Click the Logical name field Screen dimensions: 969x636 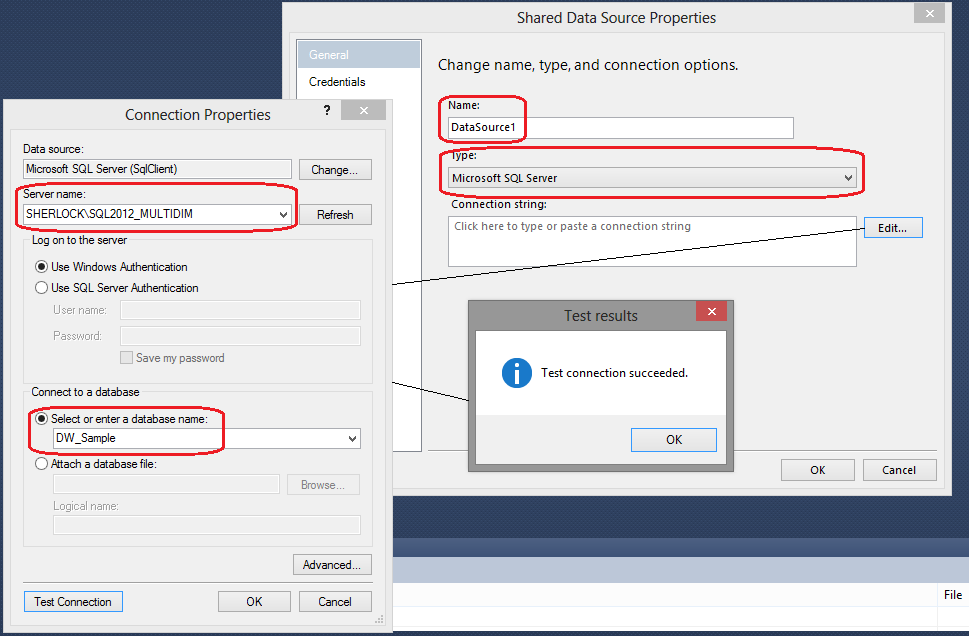point(207,525)
